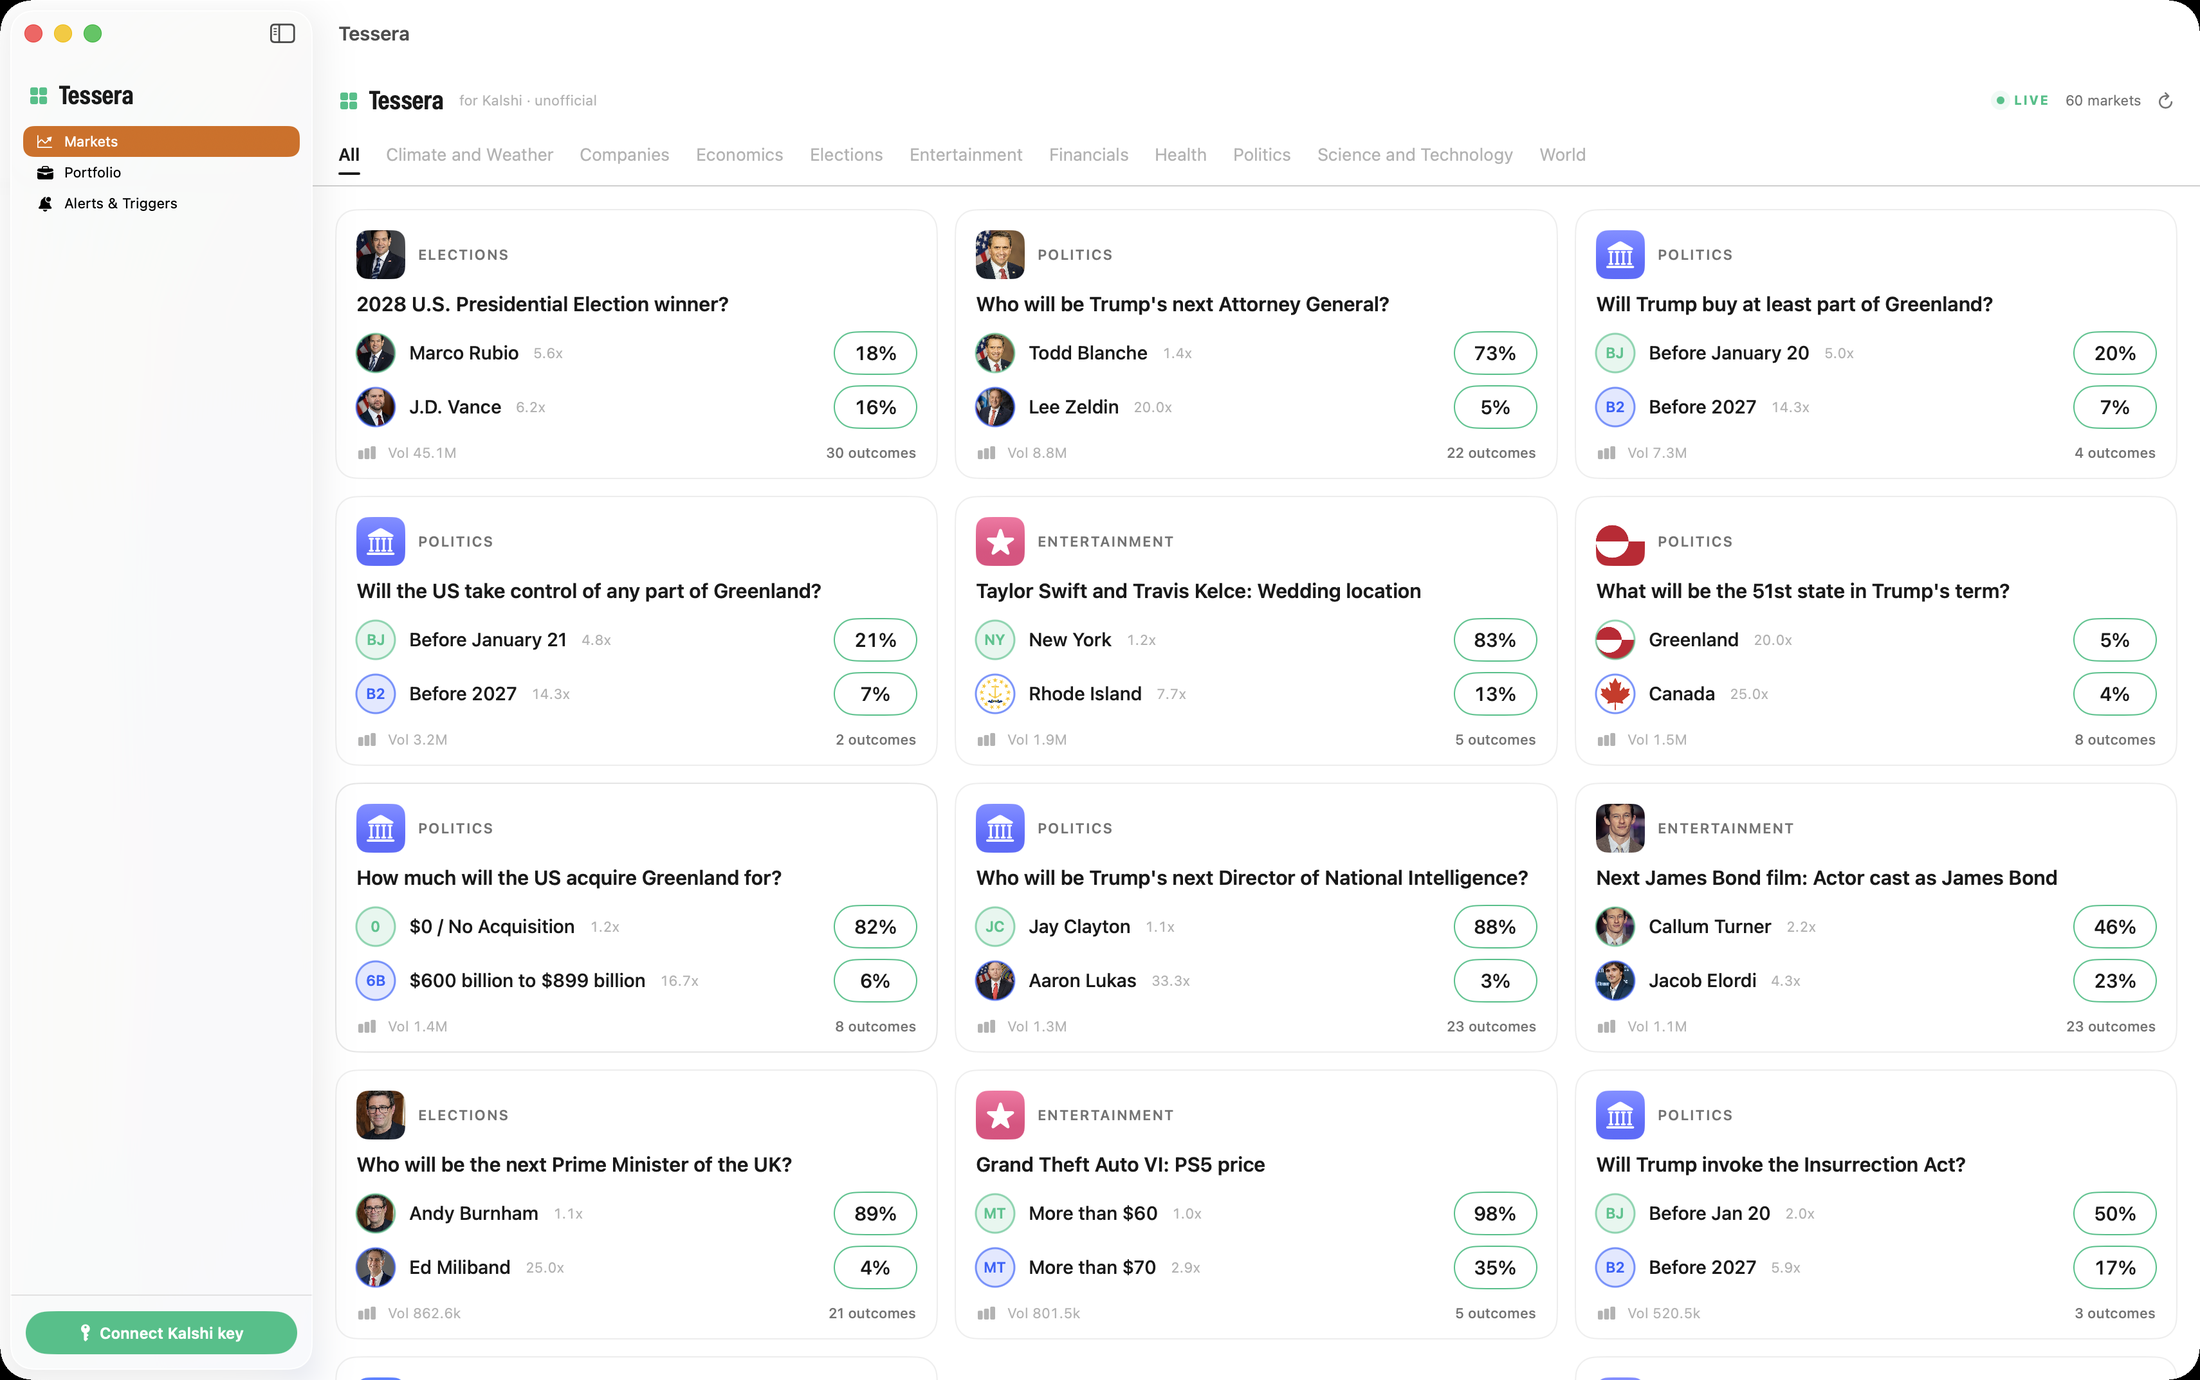The height and width of the screenshot is (1380, 2200).
Task: Click the JC badge for Jay Clayton
Action: pyautogui.click(x=995, y=927)
